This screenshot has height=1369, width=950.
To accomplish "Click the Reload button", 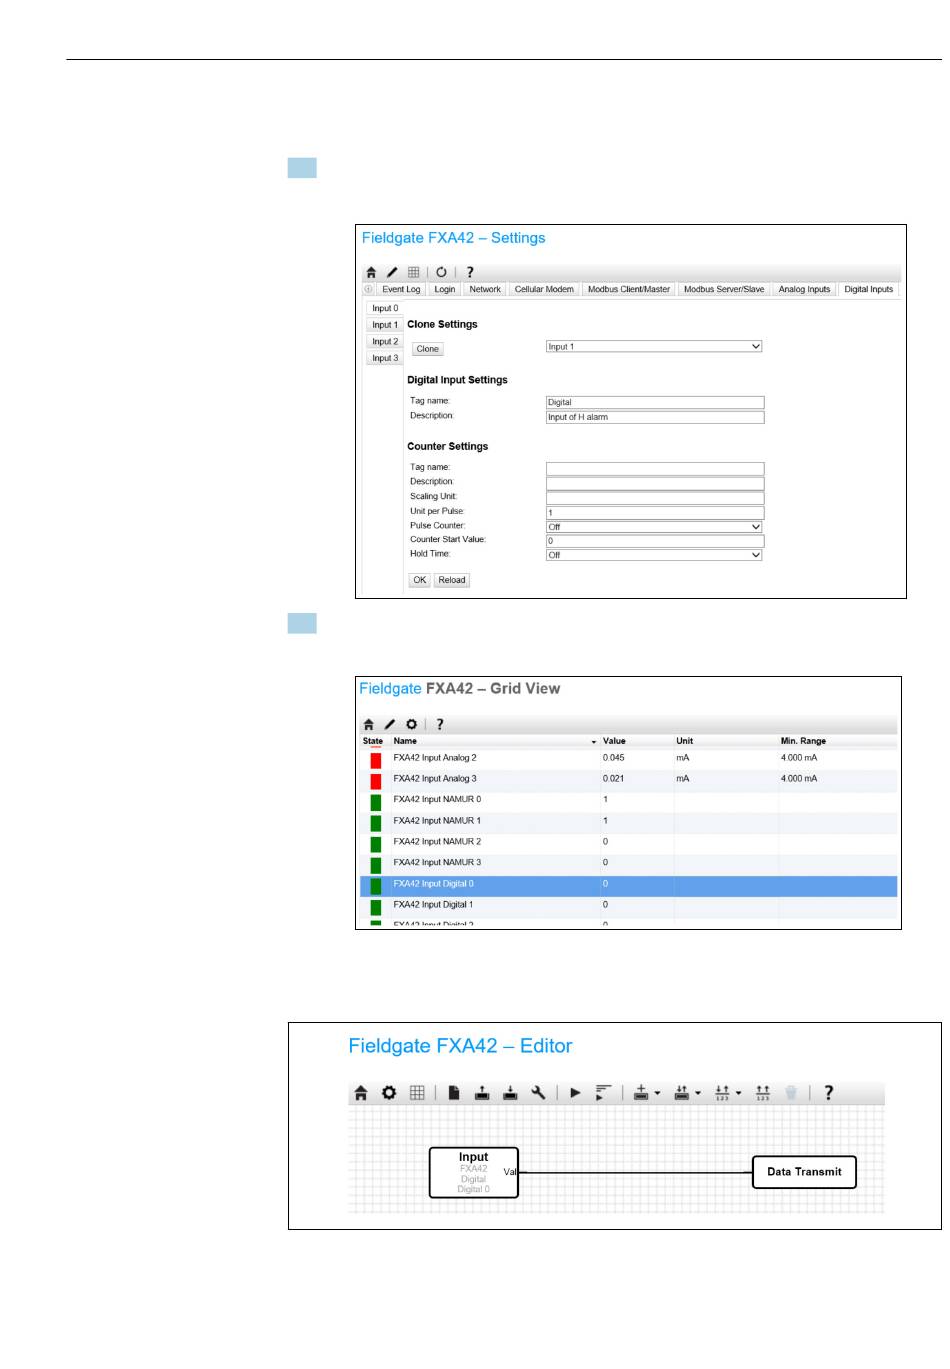I will click(452, 580).
